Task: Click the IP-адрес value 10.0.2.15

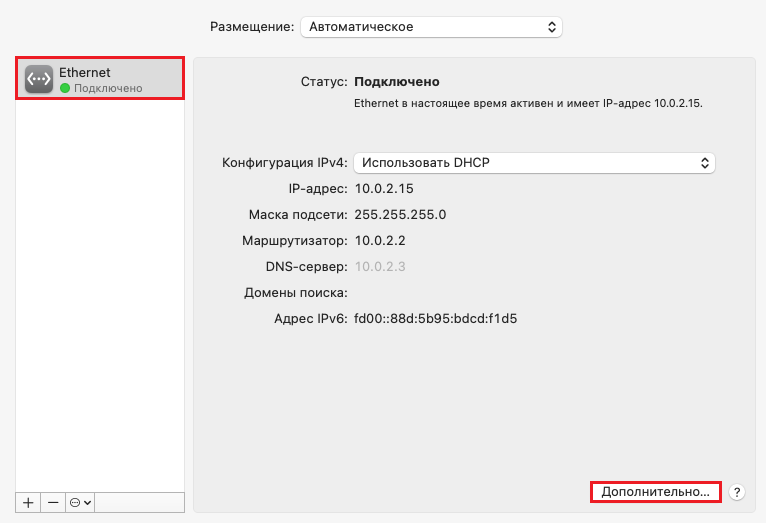Action: click(x=384, y=188)
